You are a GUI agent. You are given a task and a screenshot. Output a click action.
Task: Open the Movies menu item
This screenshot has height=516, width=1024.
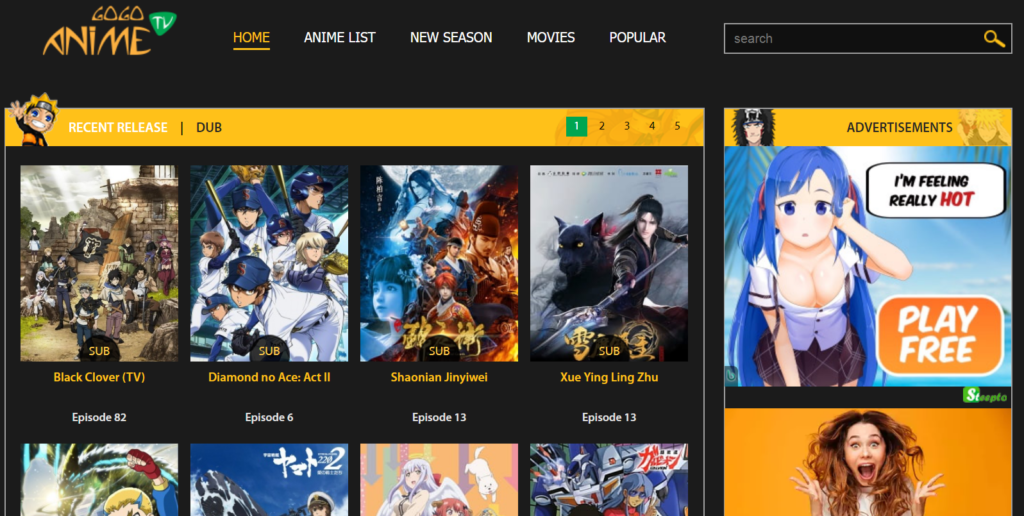[x=551, y=38]
